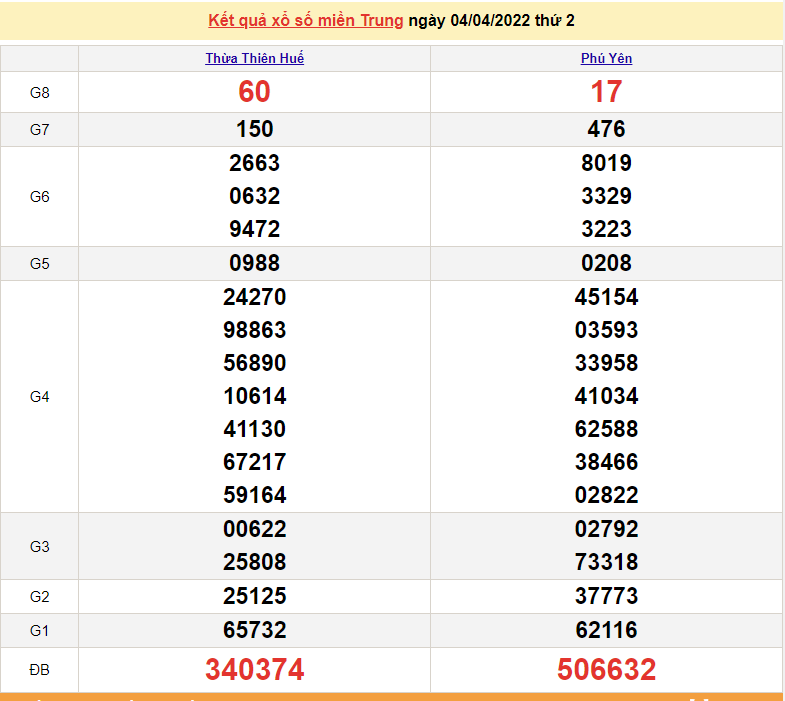Click the red G8 number 60
The height and width of the screenshot is (701, 785).
[x=254, y=92]
